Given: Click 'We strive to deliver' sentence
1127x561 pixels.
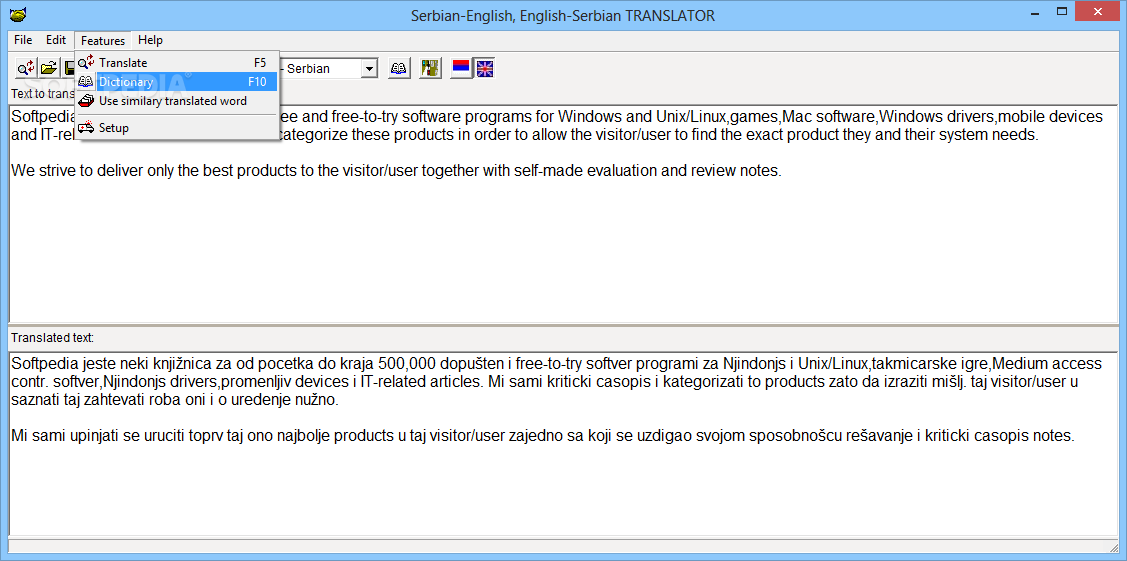Looking at the screenshot, I should (396, 171).
